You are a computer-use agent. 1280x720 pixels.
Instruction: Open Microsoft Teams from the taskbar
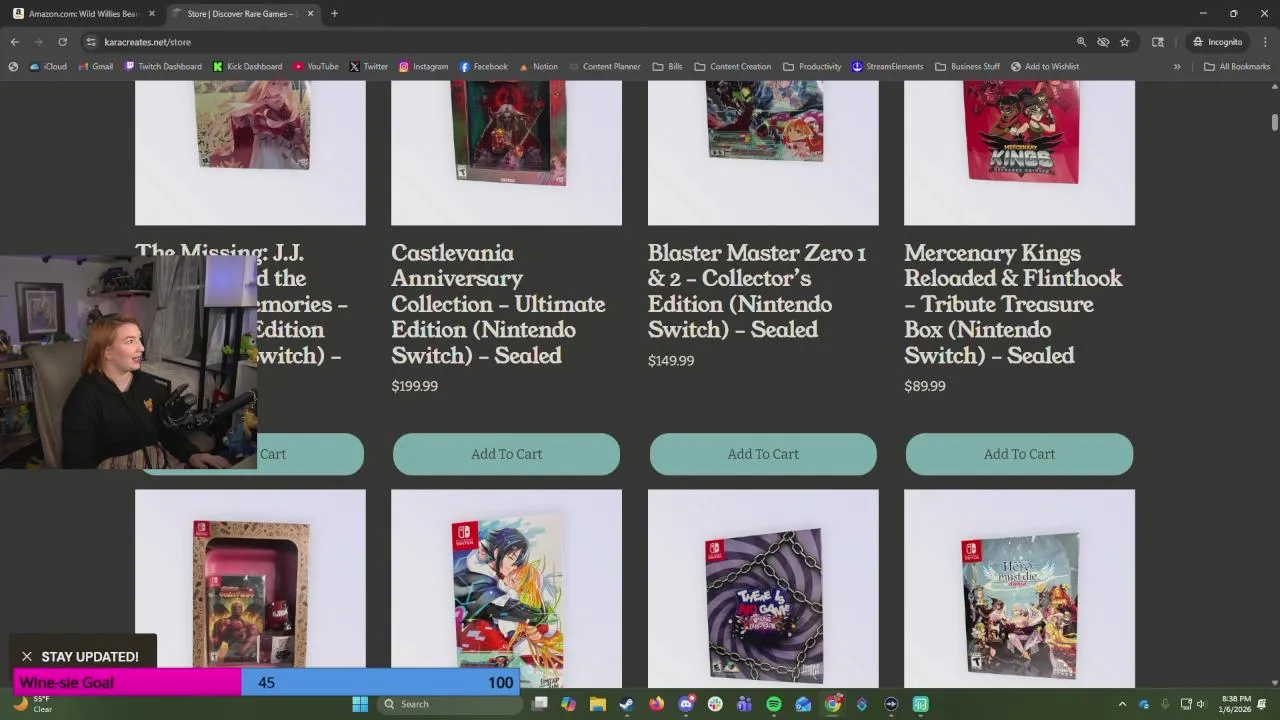[744, 704]
